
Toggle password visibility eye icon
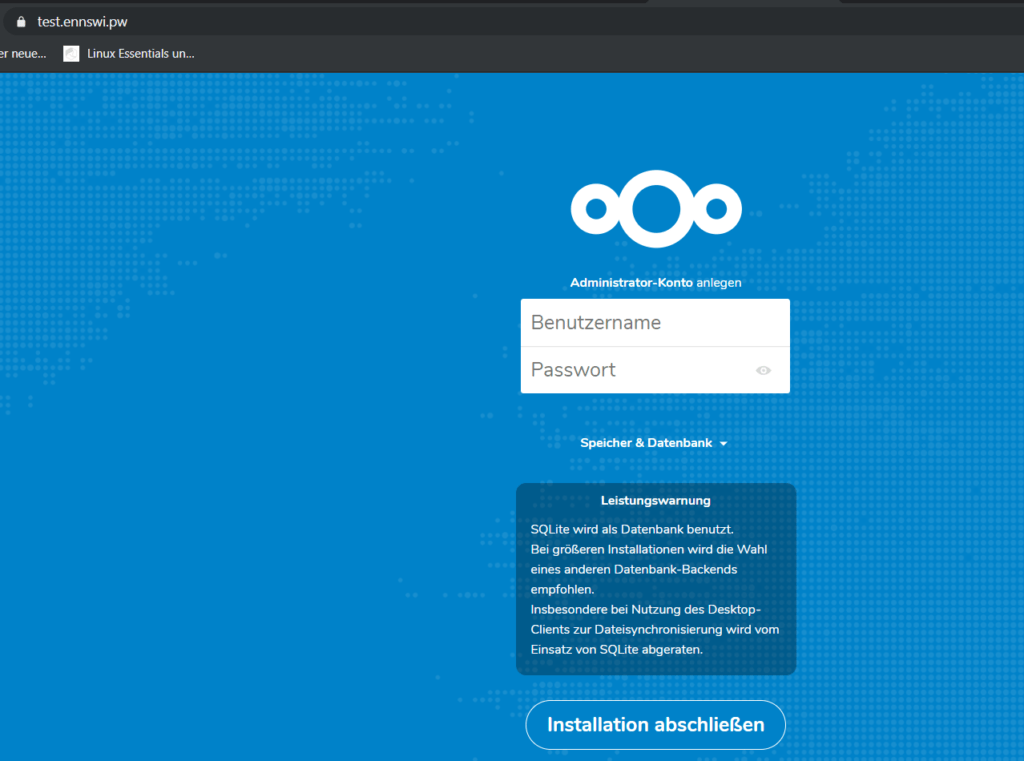[763, 370]
